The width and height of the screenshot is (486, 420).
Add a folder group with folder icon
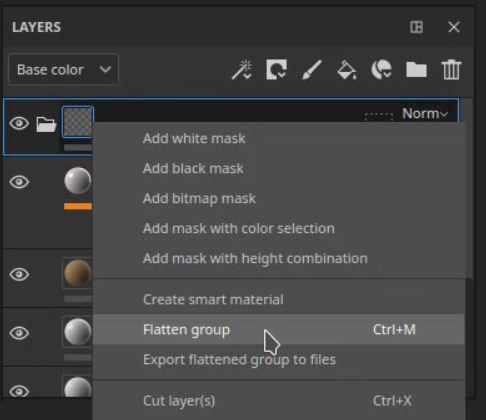(416, 70)
